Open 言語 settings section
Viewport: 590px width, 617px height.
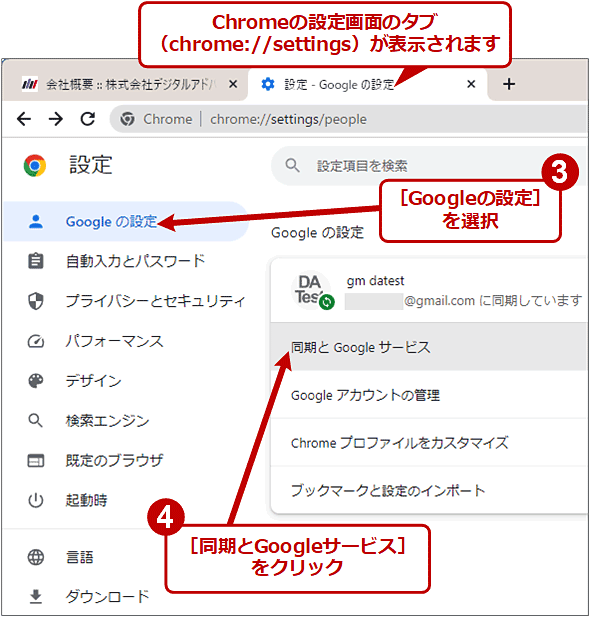[x=126, y=557]
